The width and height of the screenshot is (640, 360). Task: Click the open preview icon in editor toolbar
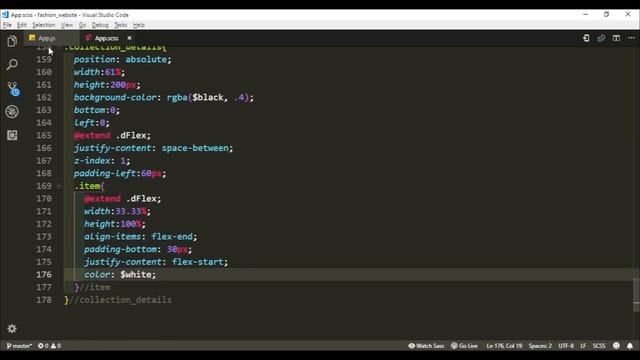(601, 38)
